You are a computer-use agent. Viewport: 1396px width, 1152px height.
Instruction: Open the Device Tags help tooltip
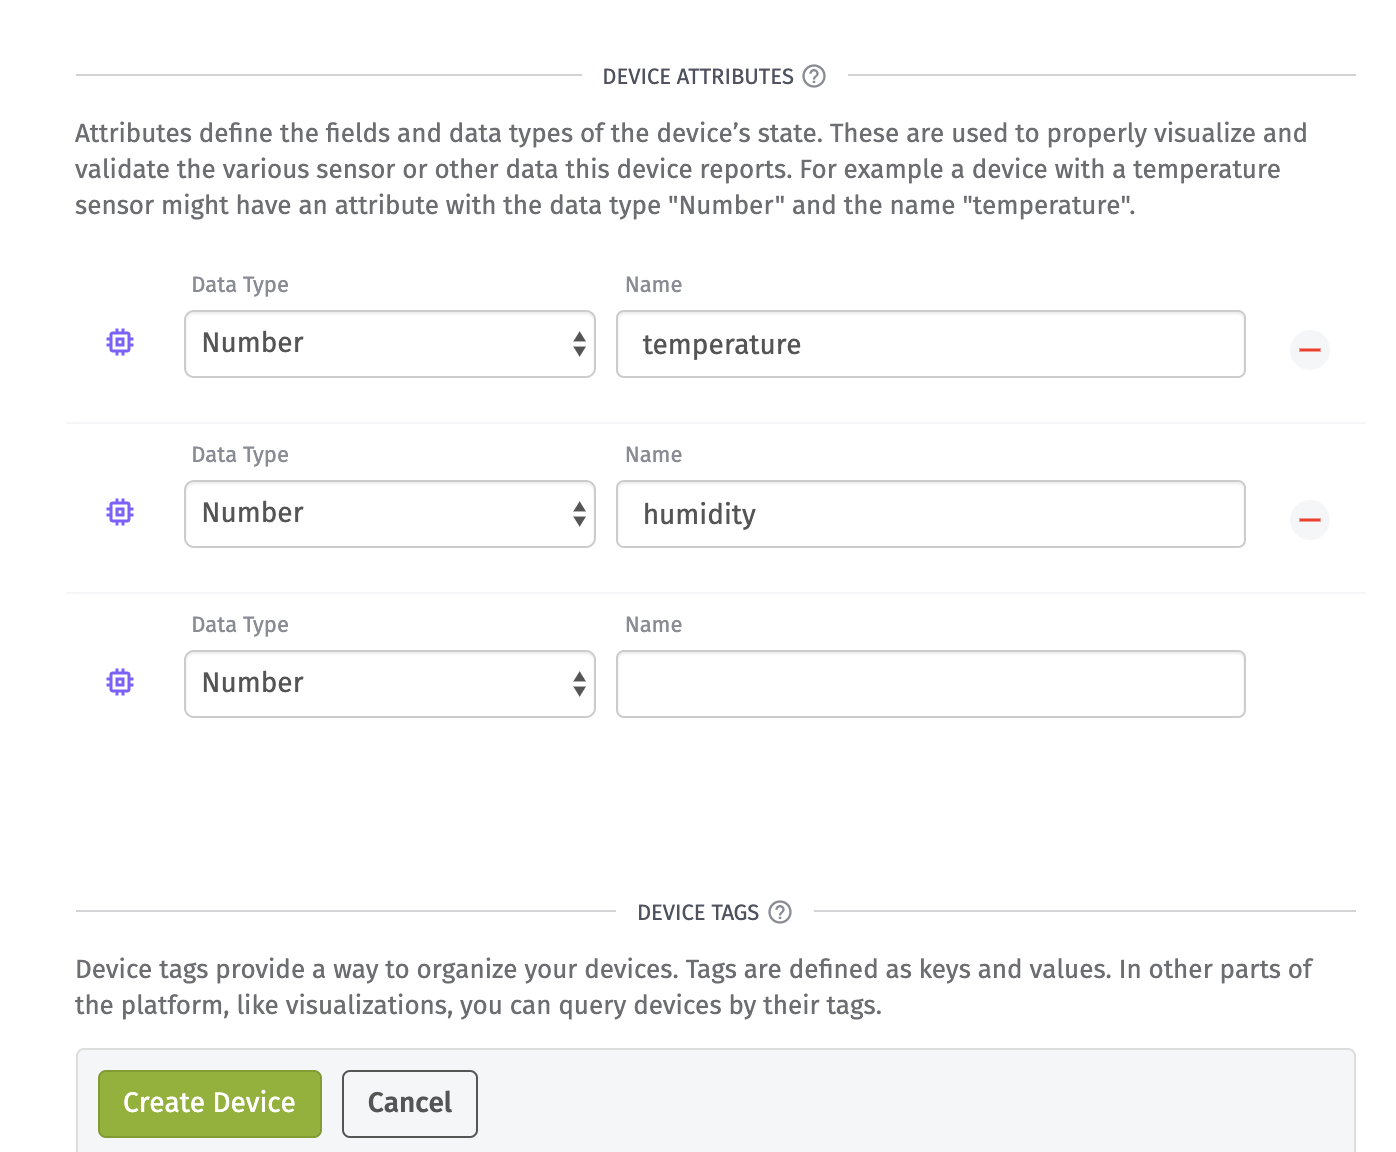coord(779,912)
